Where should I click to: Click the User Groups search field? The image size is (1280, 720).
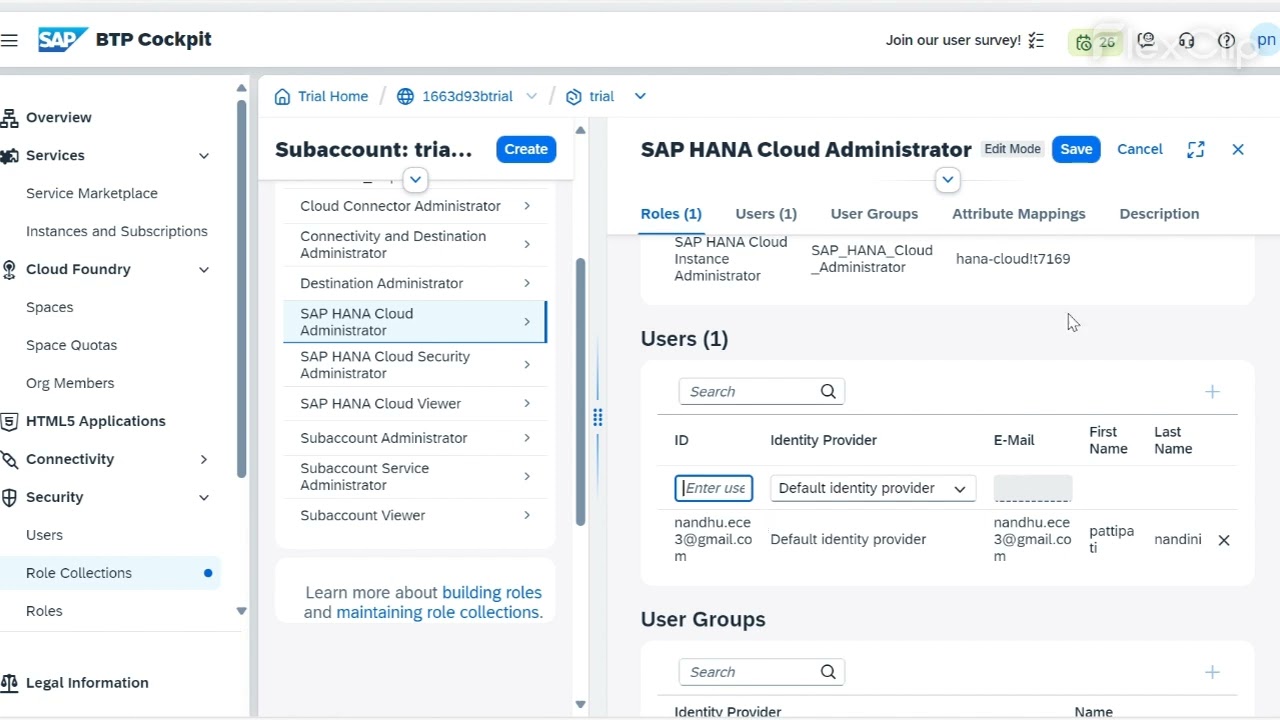(x=762, y=672)
